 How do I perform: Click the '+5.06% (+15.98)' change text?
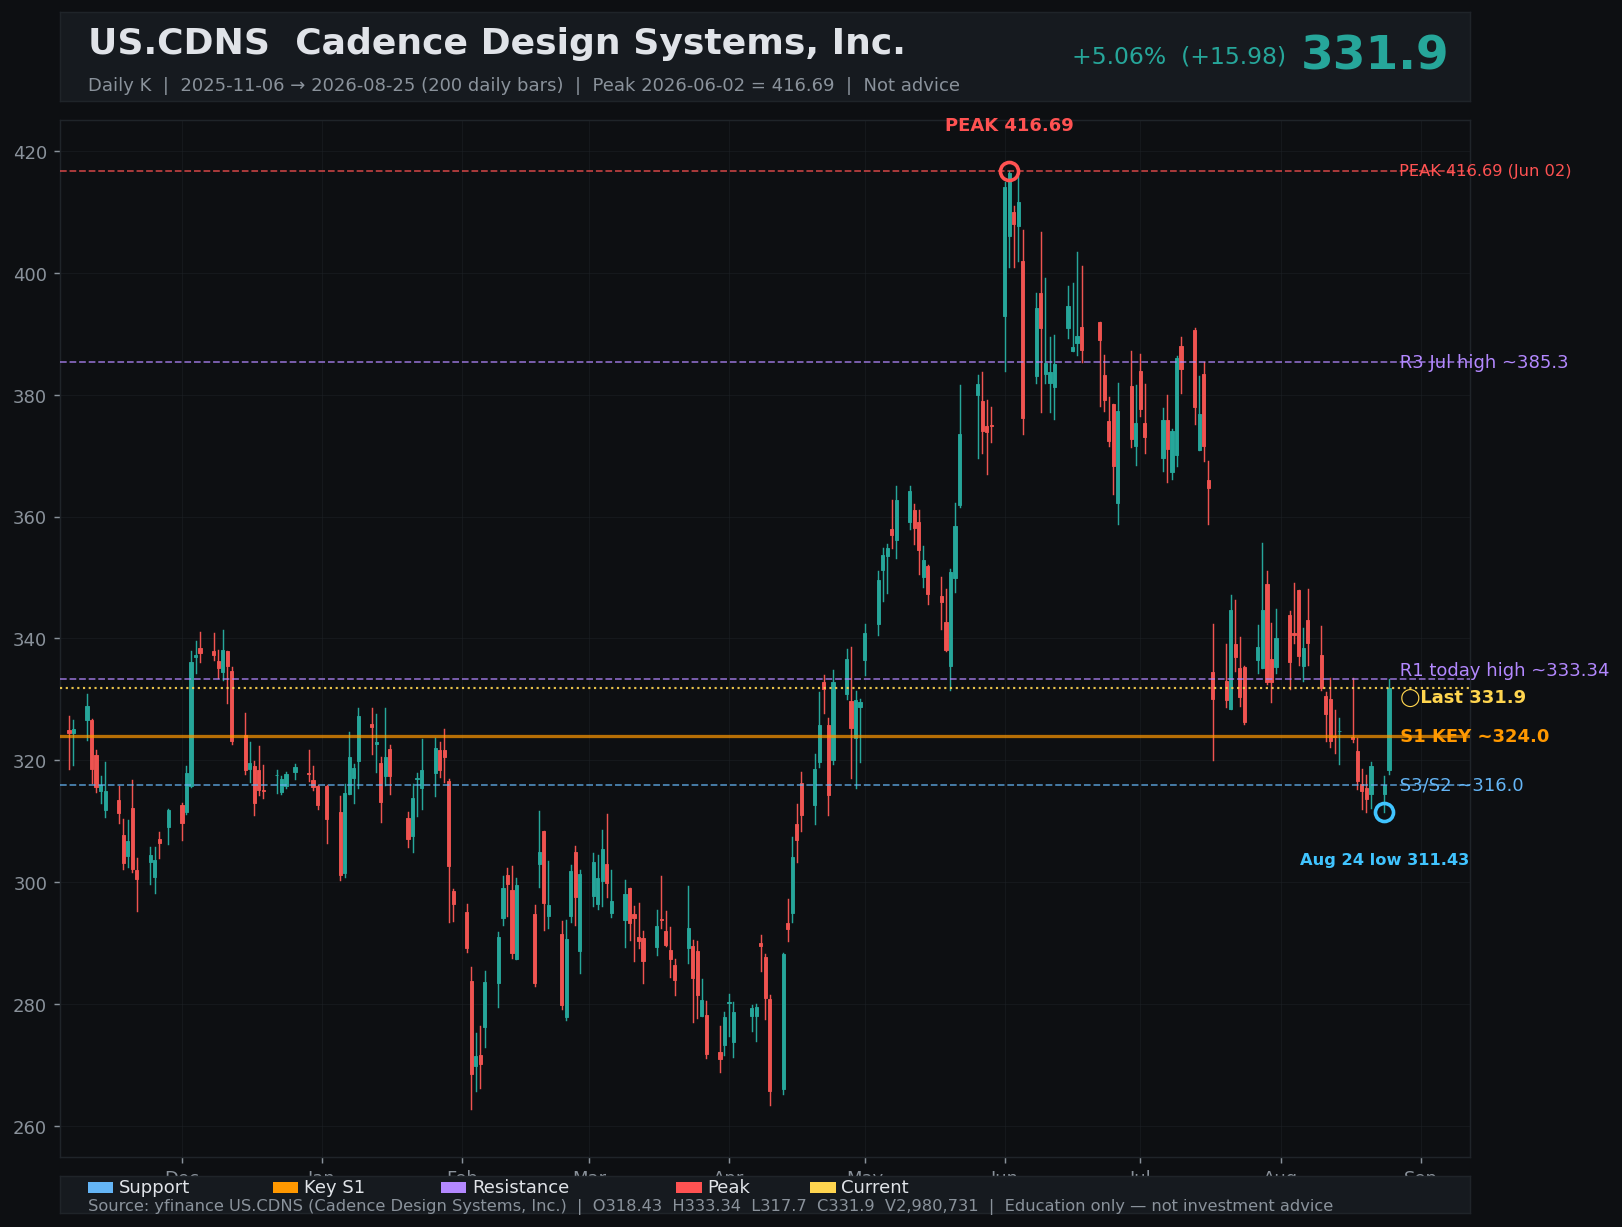pos(1179,57)
